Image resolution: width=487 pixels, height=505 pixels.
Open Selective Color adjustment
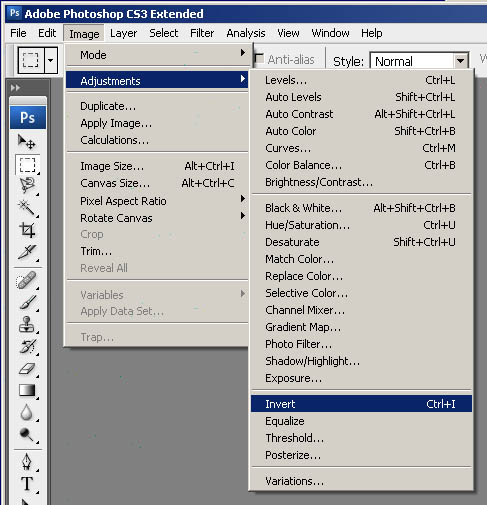[361, 293]
